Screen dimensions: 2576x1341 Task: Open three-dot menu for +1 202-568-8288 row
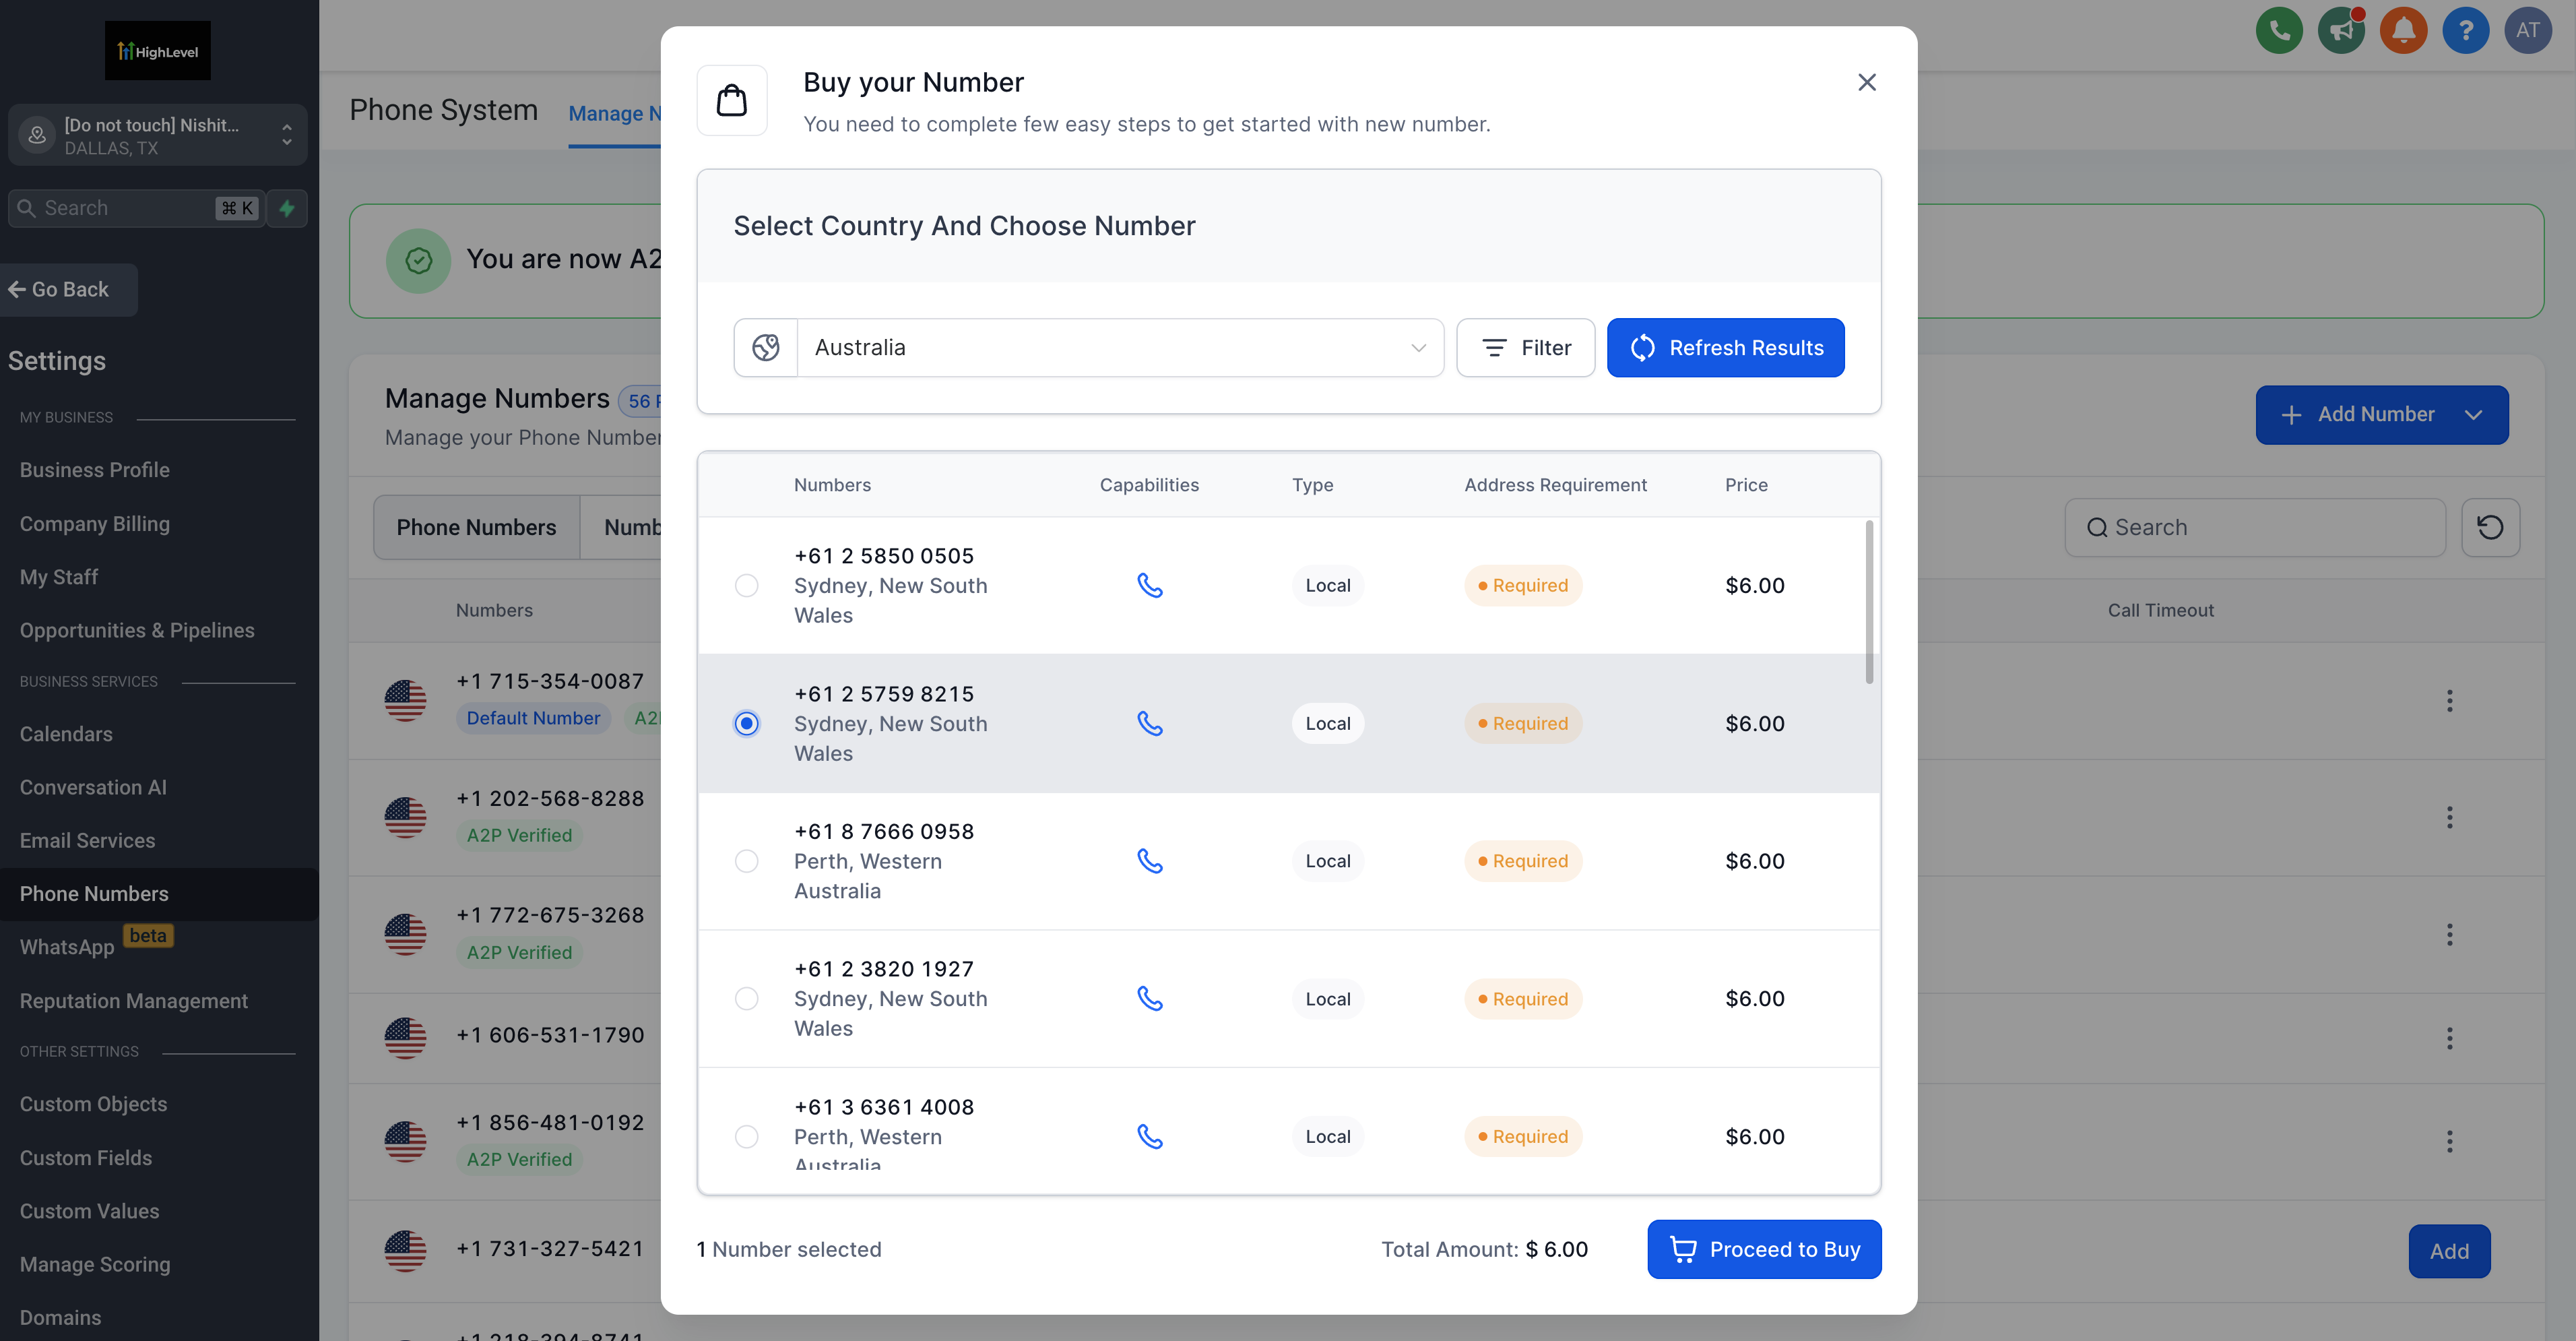coord(2449,817)
